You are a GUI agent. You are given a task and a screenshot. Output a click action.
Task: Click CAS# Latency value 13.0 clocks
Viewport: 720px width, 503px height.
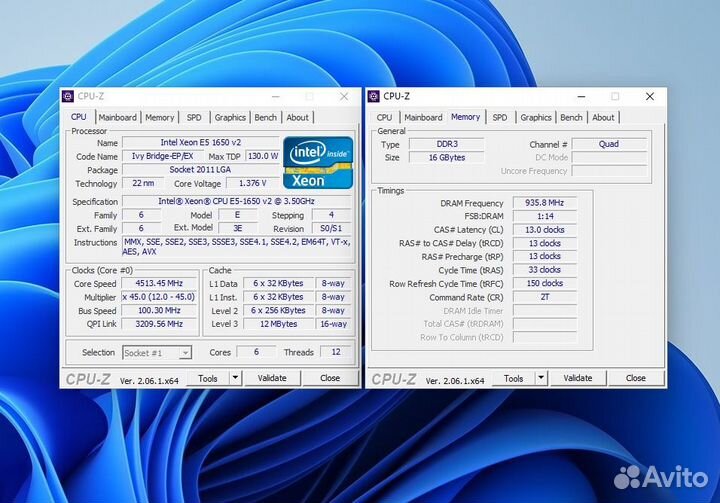[x=545, y=230]
